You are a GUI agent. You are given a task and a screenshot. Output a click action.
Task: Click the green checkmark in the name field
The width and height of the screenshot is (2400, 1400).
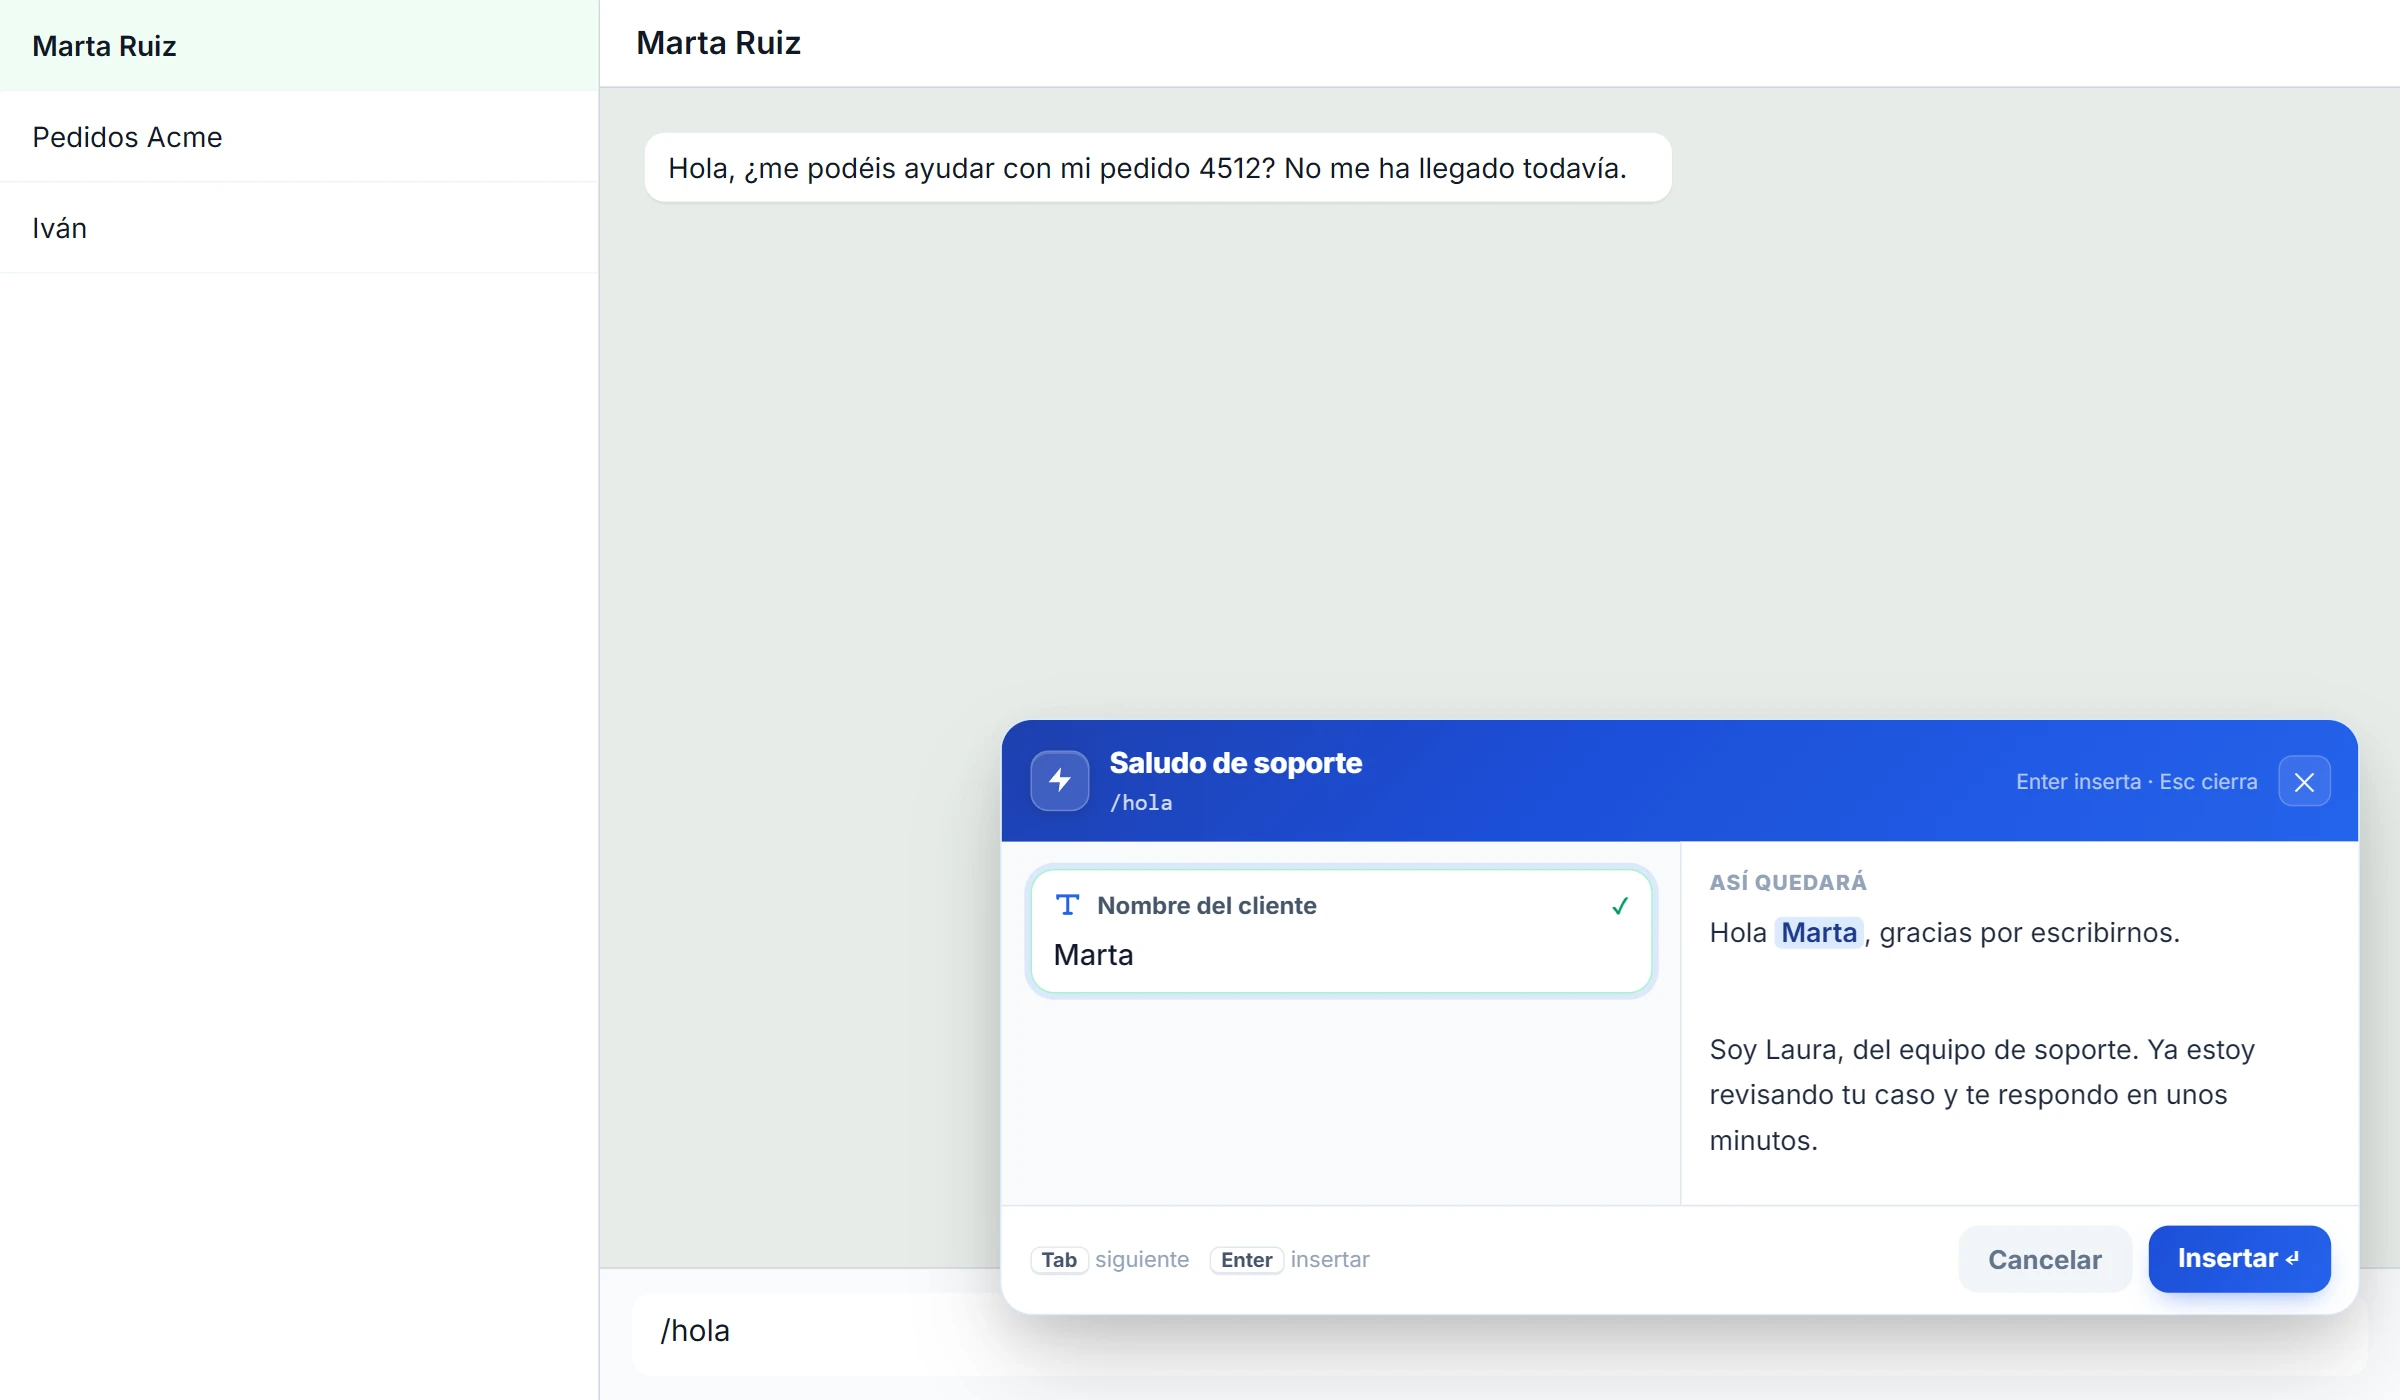pyautogui.click(x=1620, y=906)
